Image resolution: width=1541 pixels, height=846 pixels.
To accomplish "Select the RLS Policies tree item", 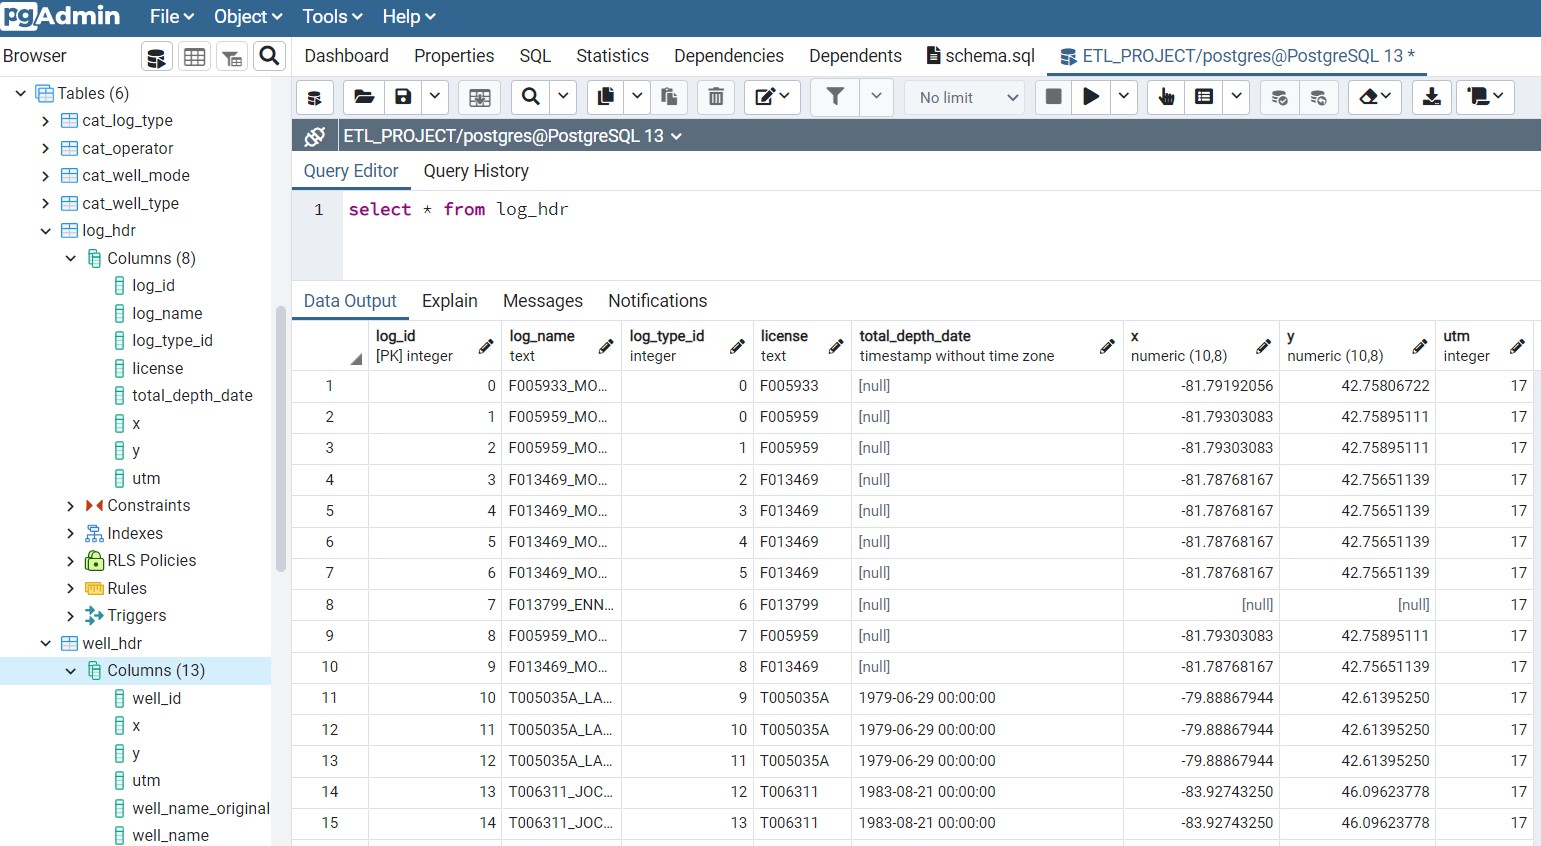I will click(x=151, y=561).
